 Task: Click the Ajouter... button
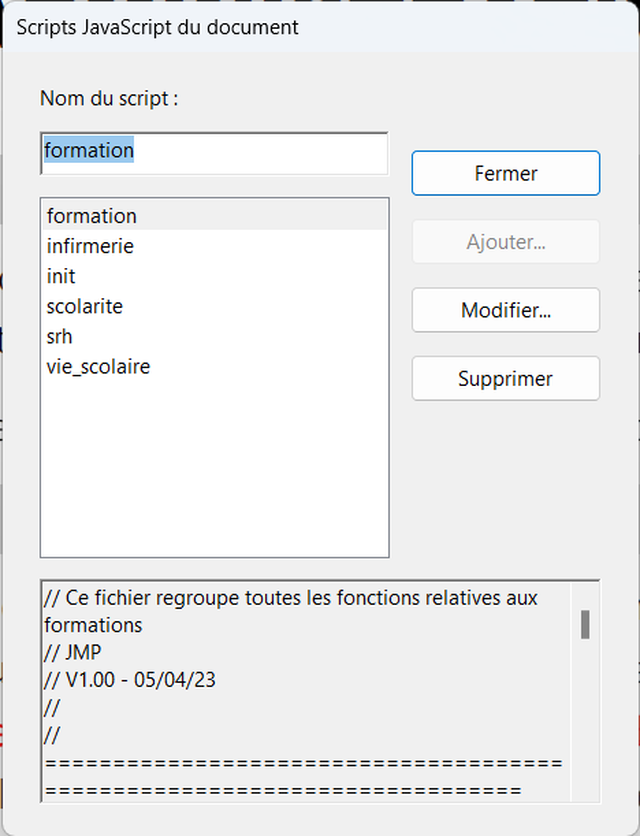pyautogui.click(x=505, y=242)
